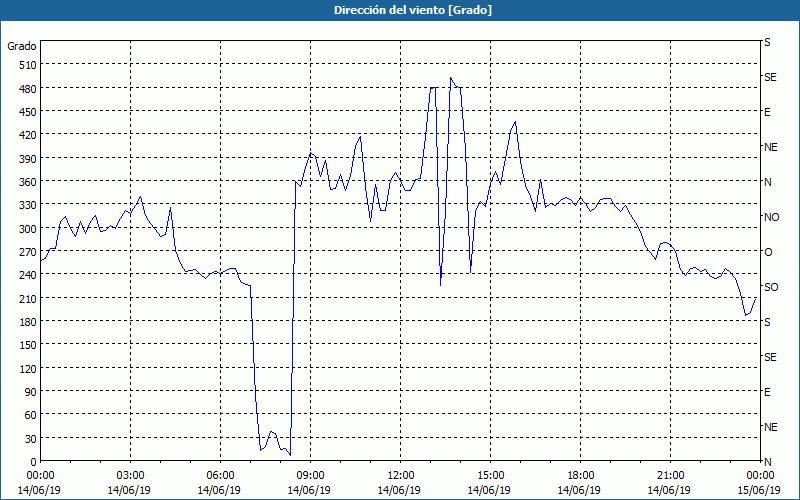Select the 14/06/19 date under 06:00
Viewport: 800px width, 500px height.
(219, 490)
